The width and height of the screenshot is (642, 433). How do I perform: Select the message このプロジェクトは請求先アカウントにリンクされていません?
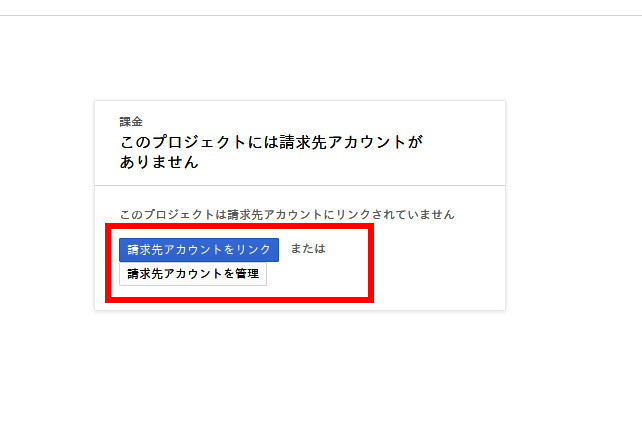point(287,214)
